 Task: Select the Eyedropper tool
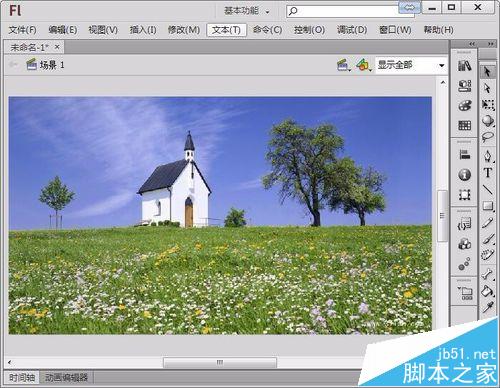[x=488, y=307]
